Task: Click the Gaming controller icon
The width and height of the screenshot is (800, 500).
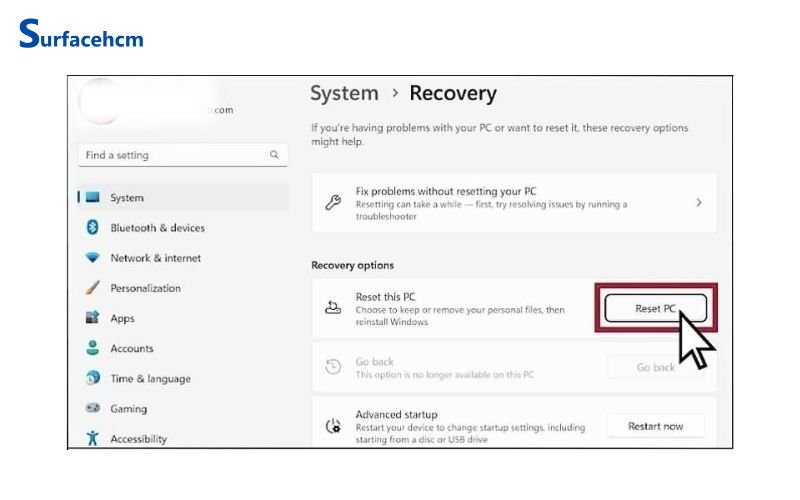Action: coord(93,409)
